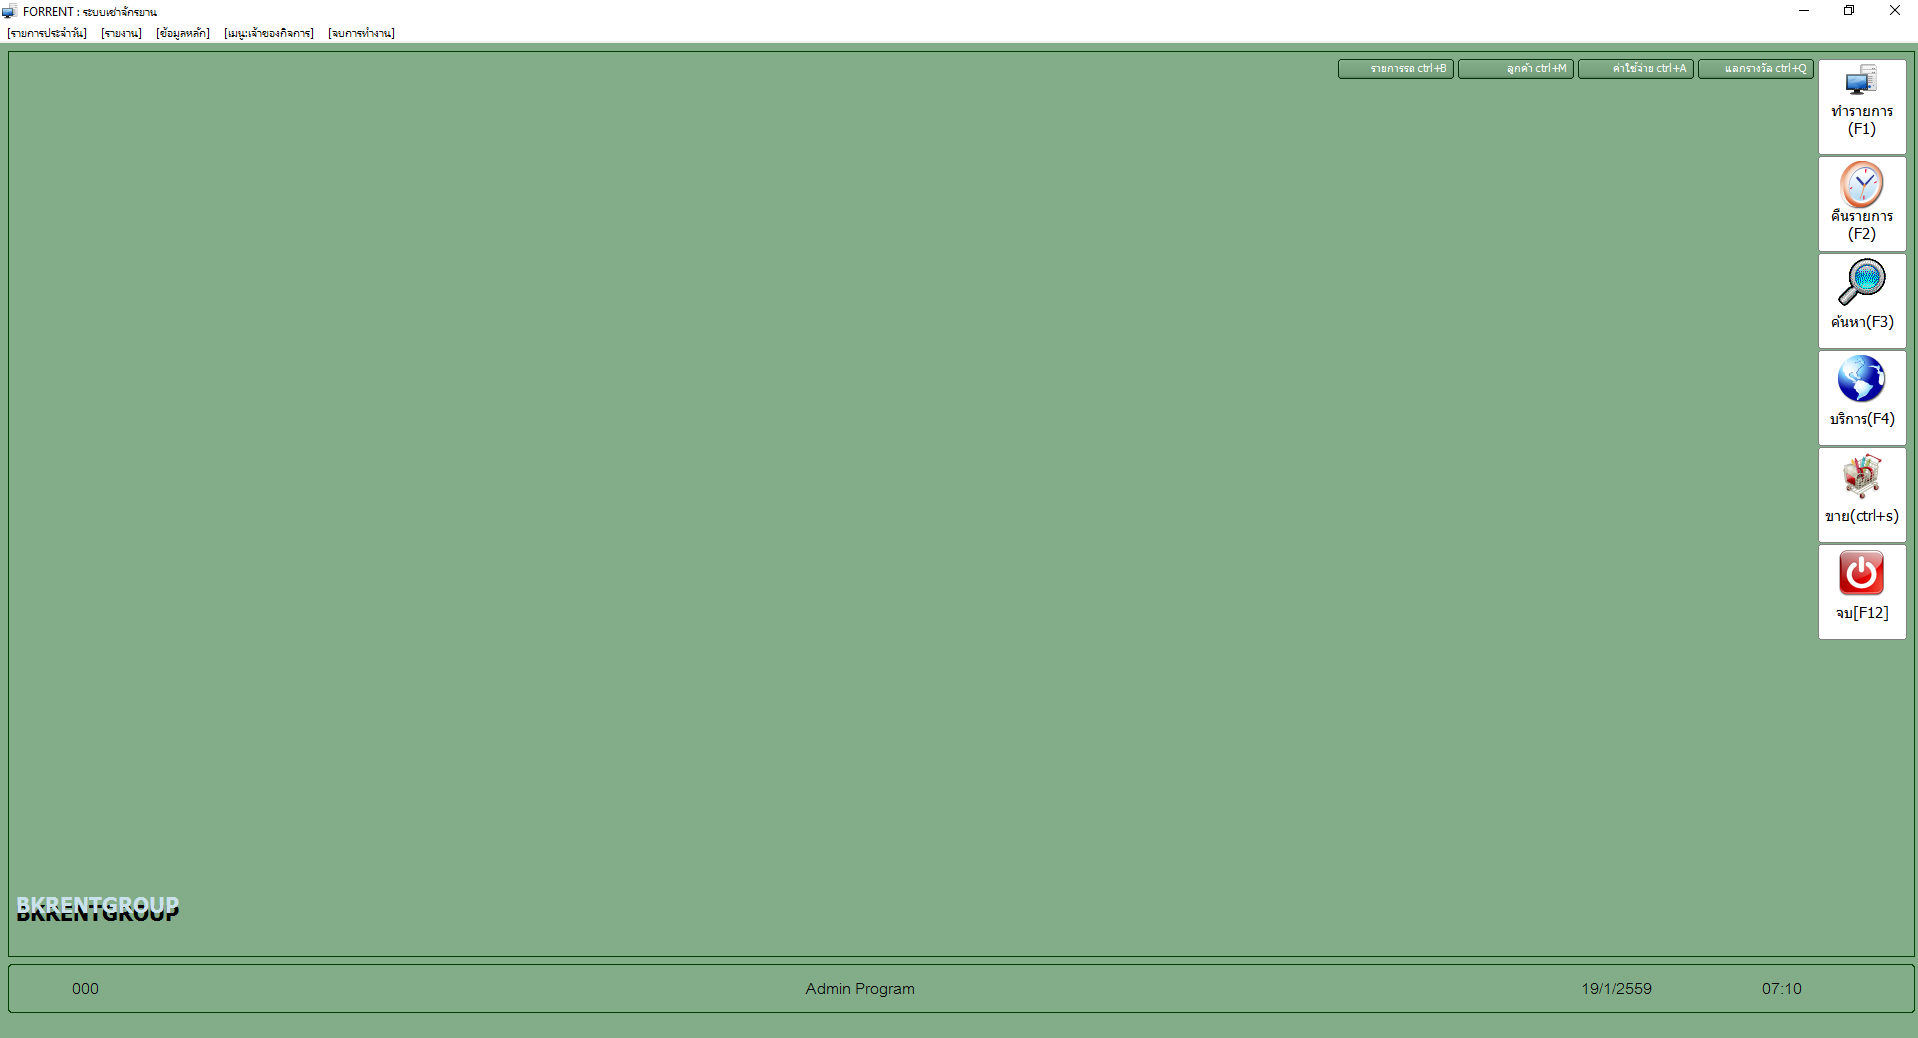Close the FORRENT window
The height and width of the screenshot is (1038, 1918).
(x=1894, y=11)
